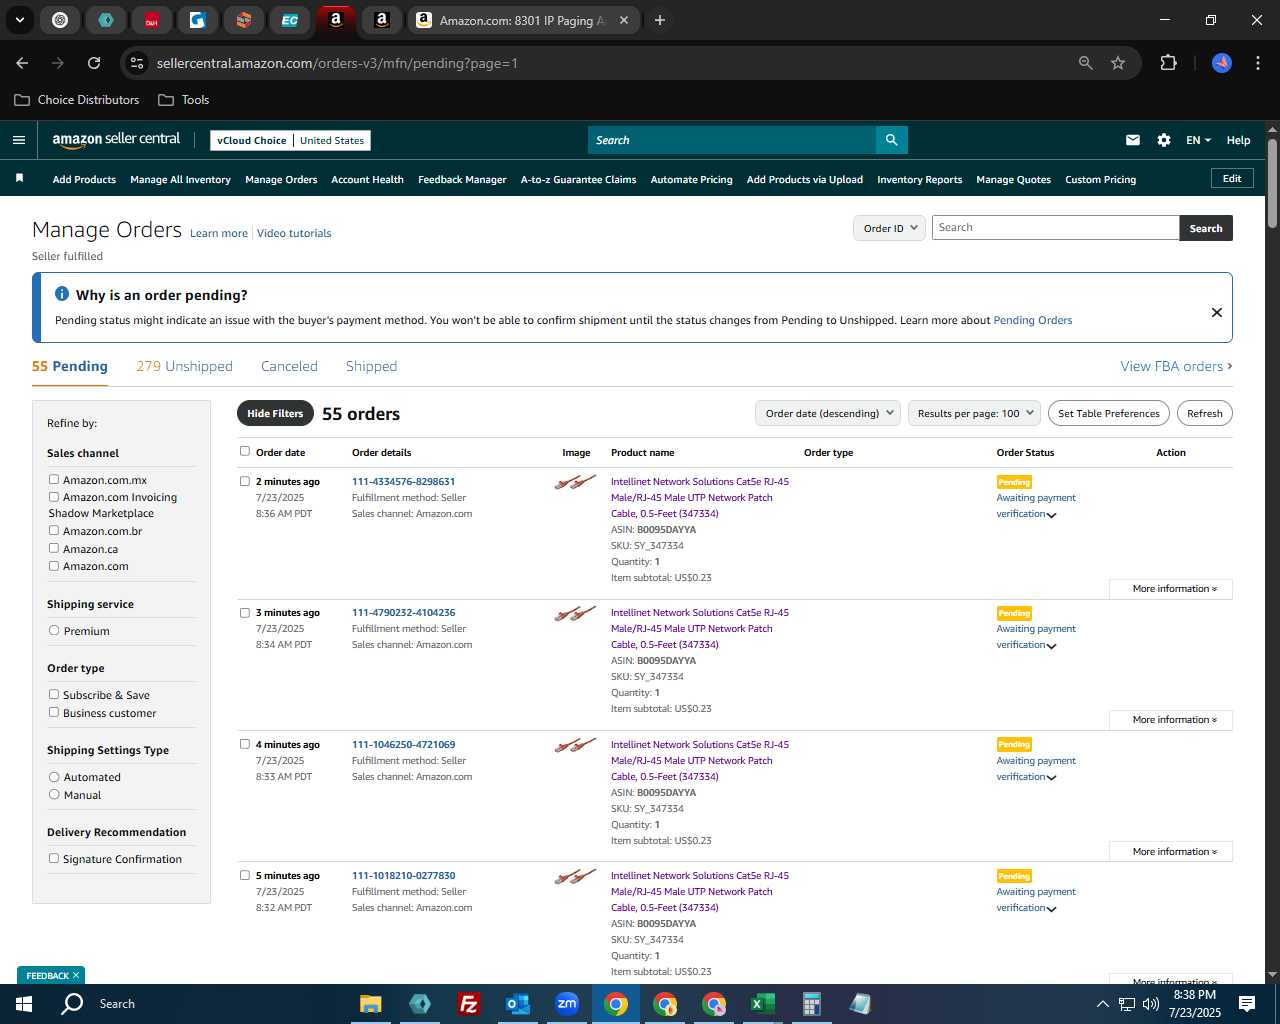Screen dimensions: 1280x1024
Task: Click View FBA orders link
Action: [1176, 366]
